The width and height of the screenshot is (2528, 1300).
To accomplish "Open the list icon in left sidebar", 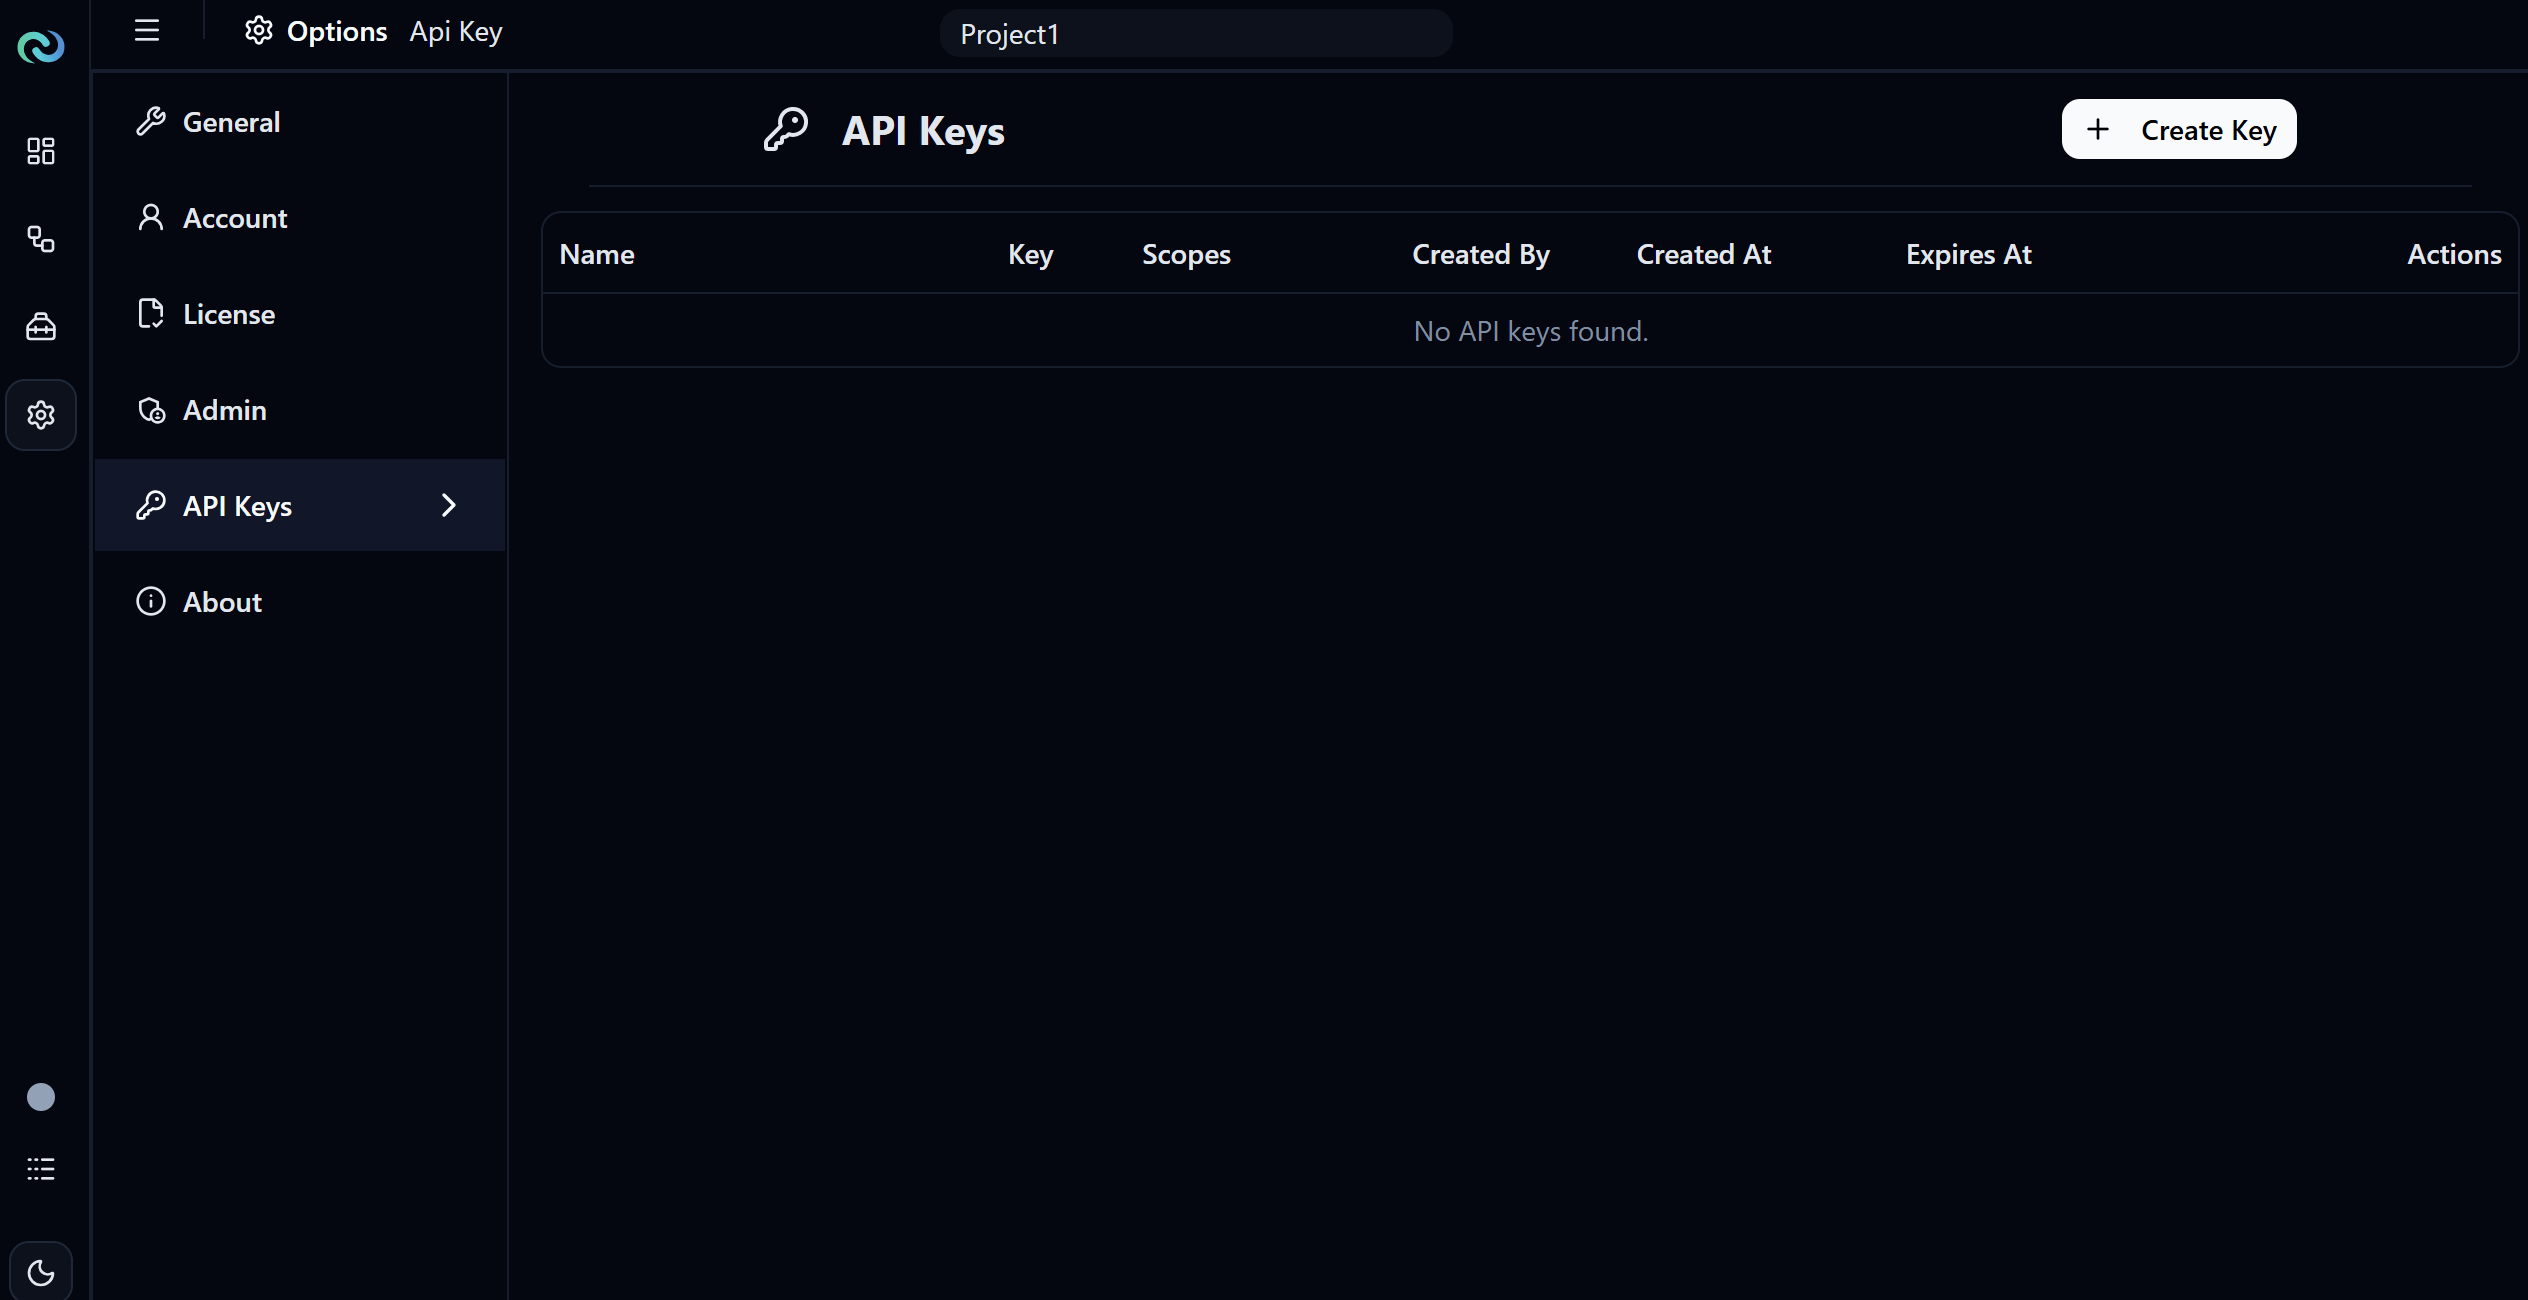I will pos(41,1169).
